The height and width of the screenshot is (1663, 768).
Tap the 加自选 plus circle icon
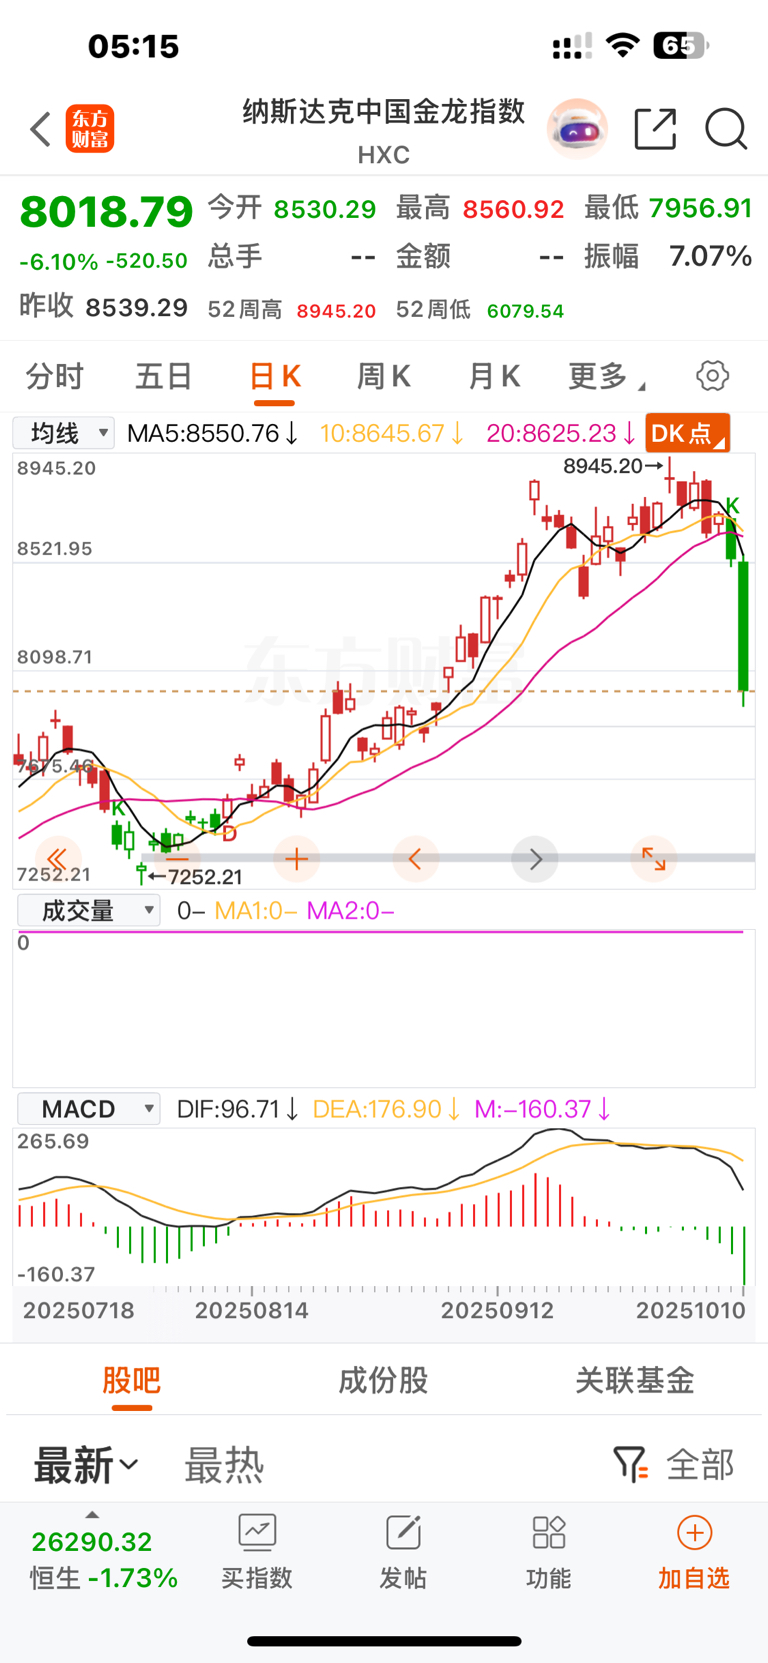tap(694, 1532)
